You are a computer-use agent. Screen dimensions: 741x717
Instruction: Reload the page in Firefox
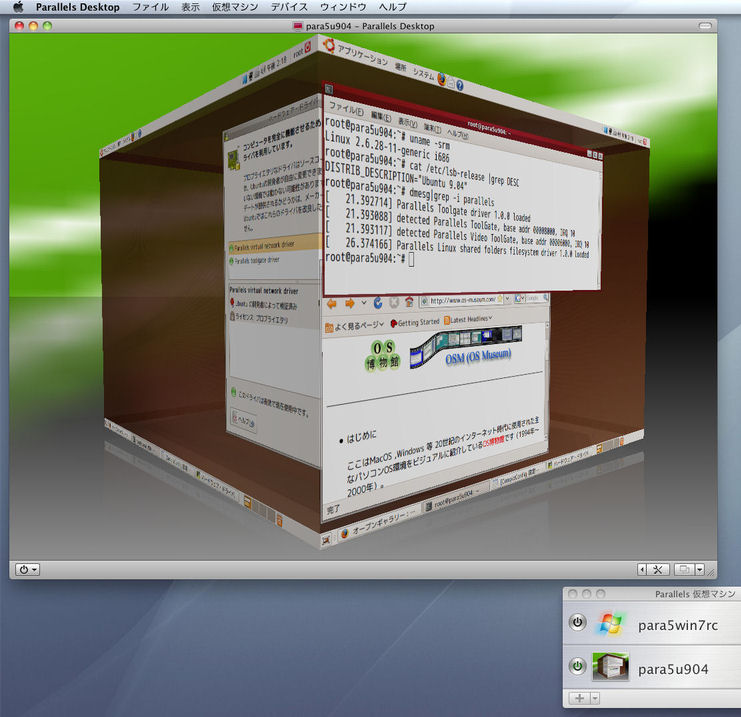[378, 302]
